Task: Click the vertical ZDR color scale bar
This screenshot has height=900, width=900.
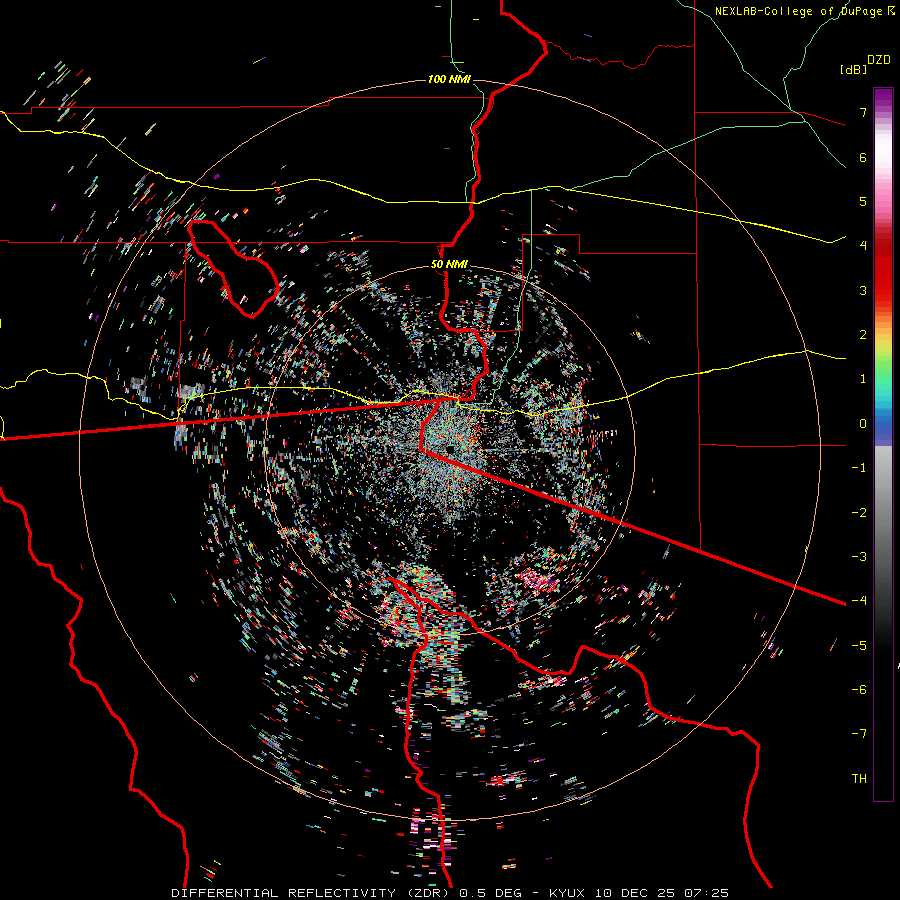Action: (x=883, y=444)
